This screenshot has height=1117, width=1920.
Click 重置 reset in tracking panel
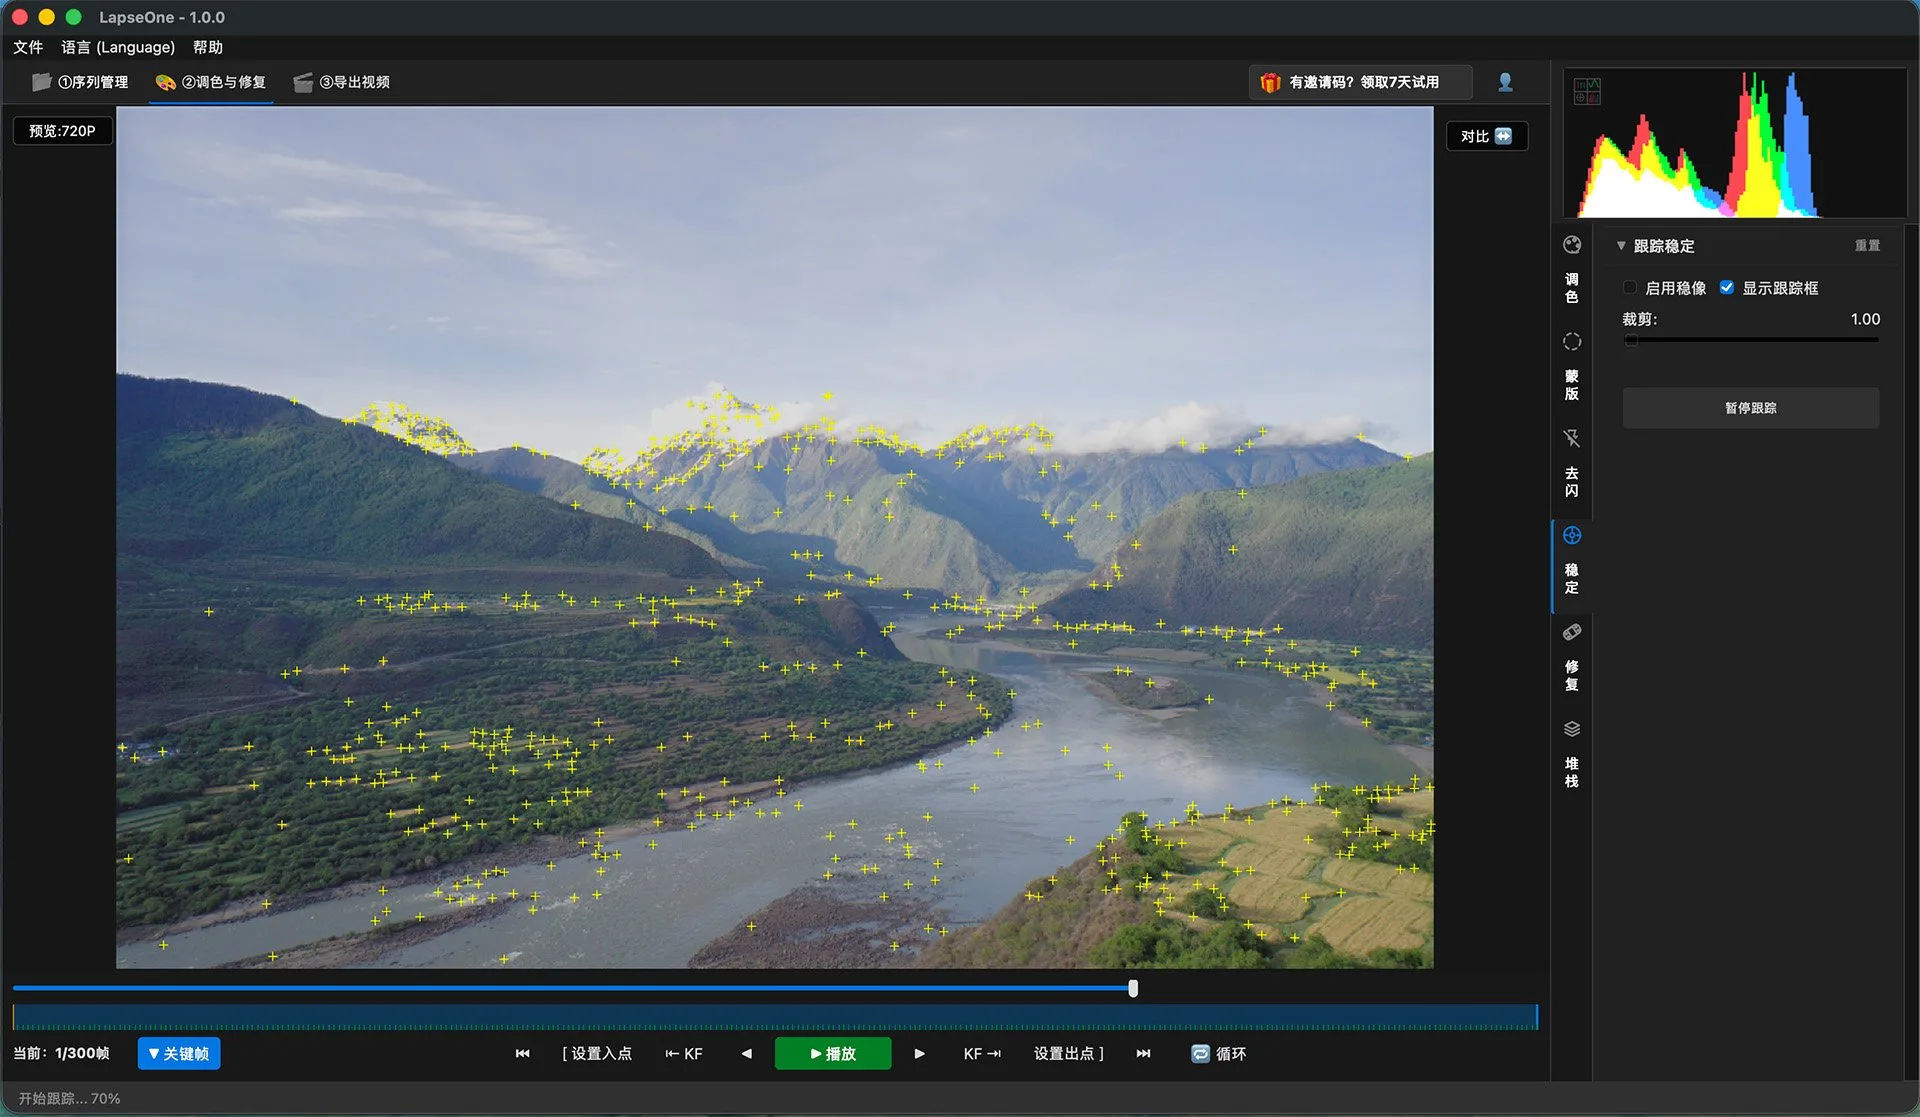click(x=1867, y=246)
